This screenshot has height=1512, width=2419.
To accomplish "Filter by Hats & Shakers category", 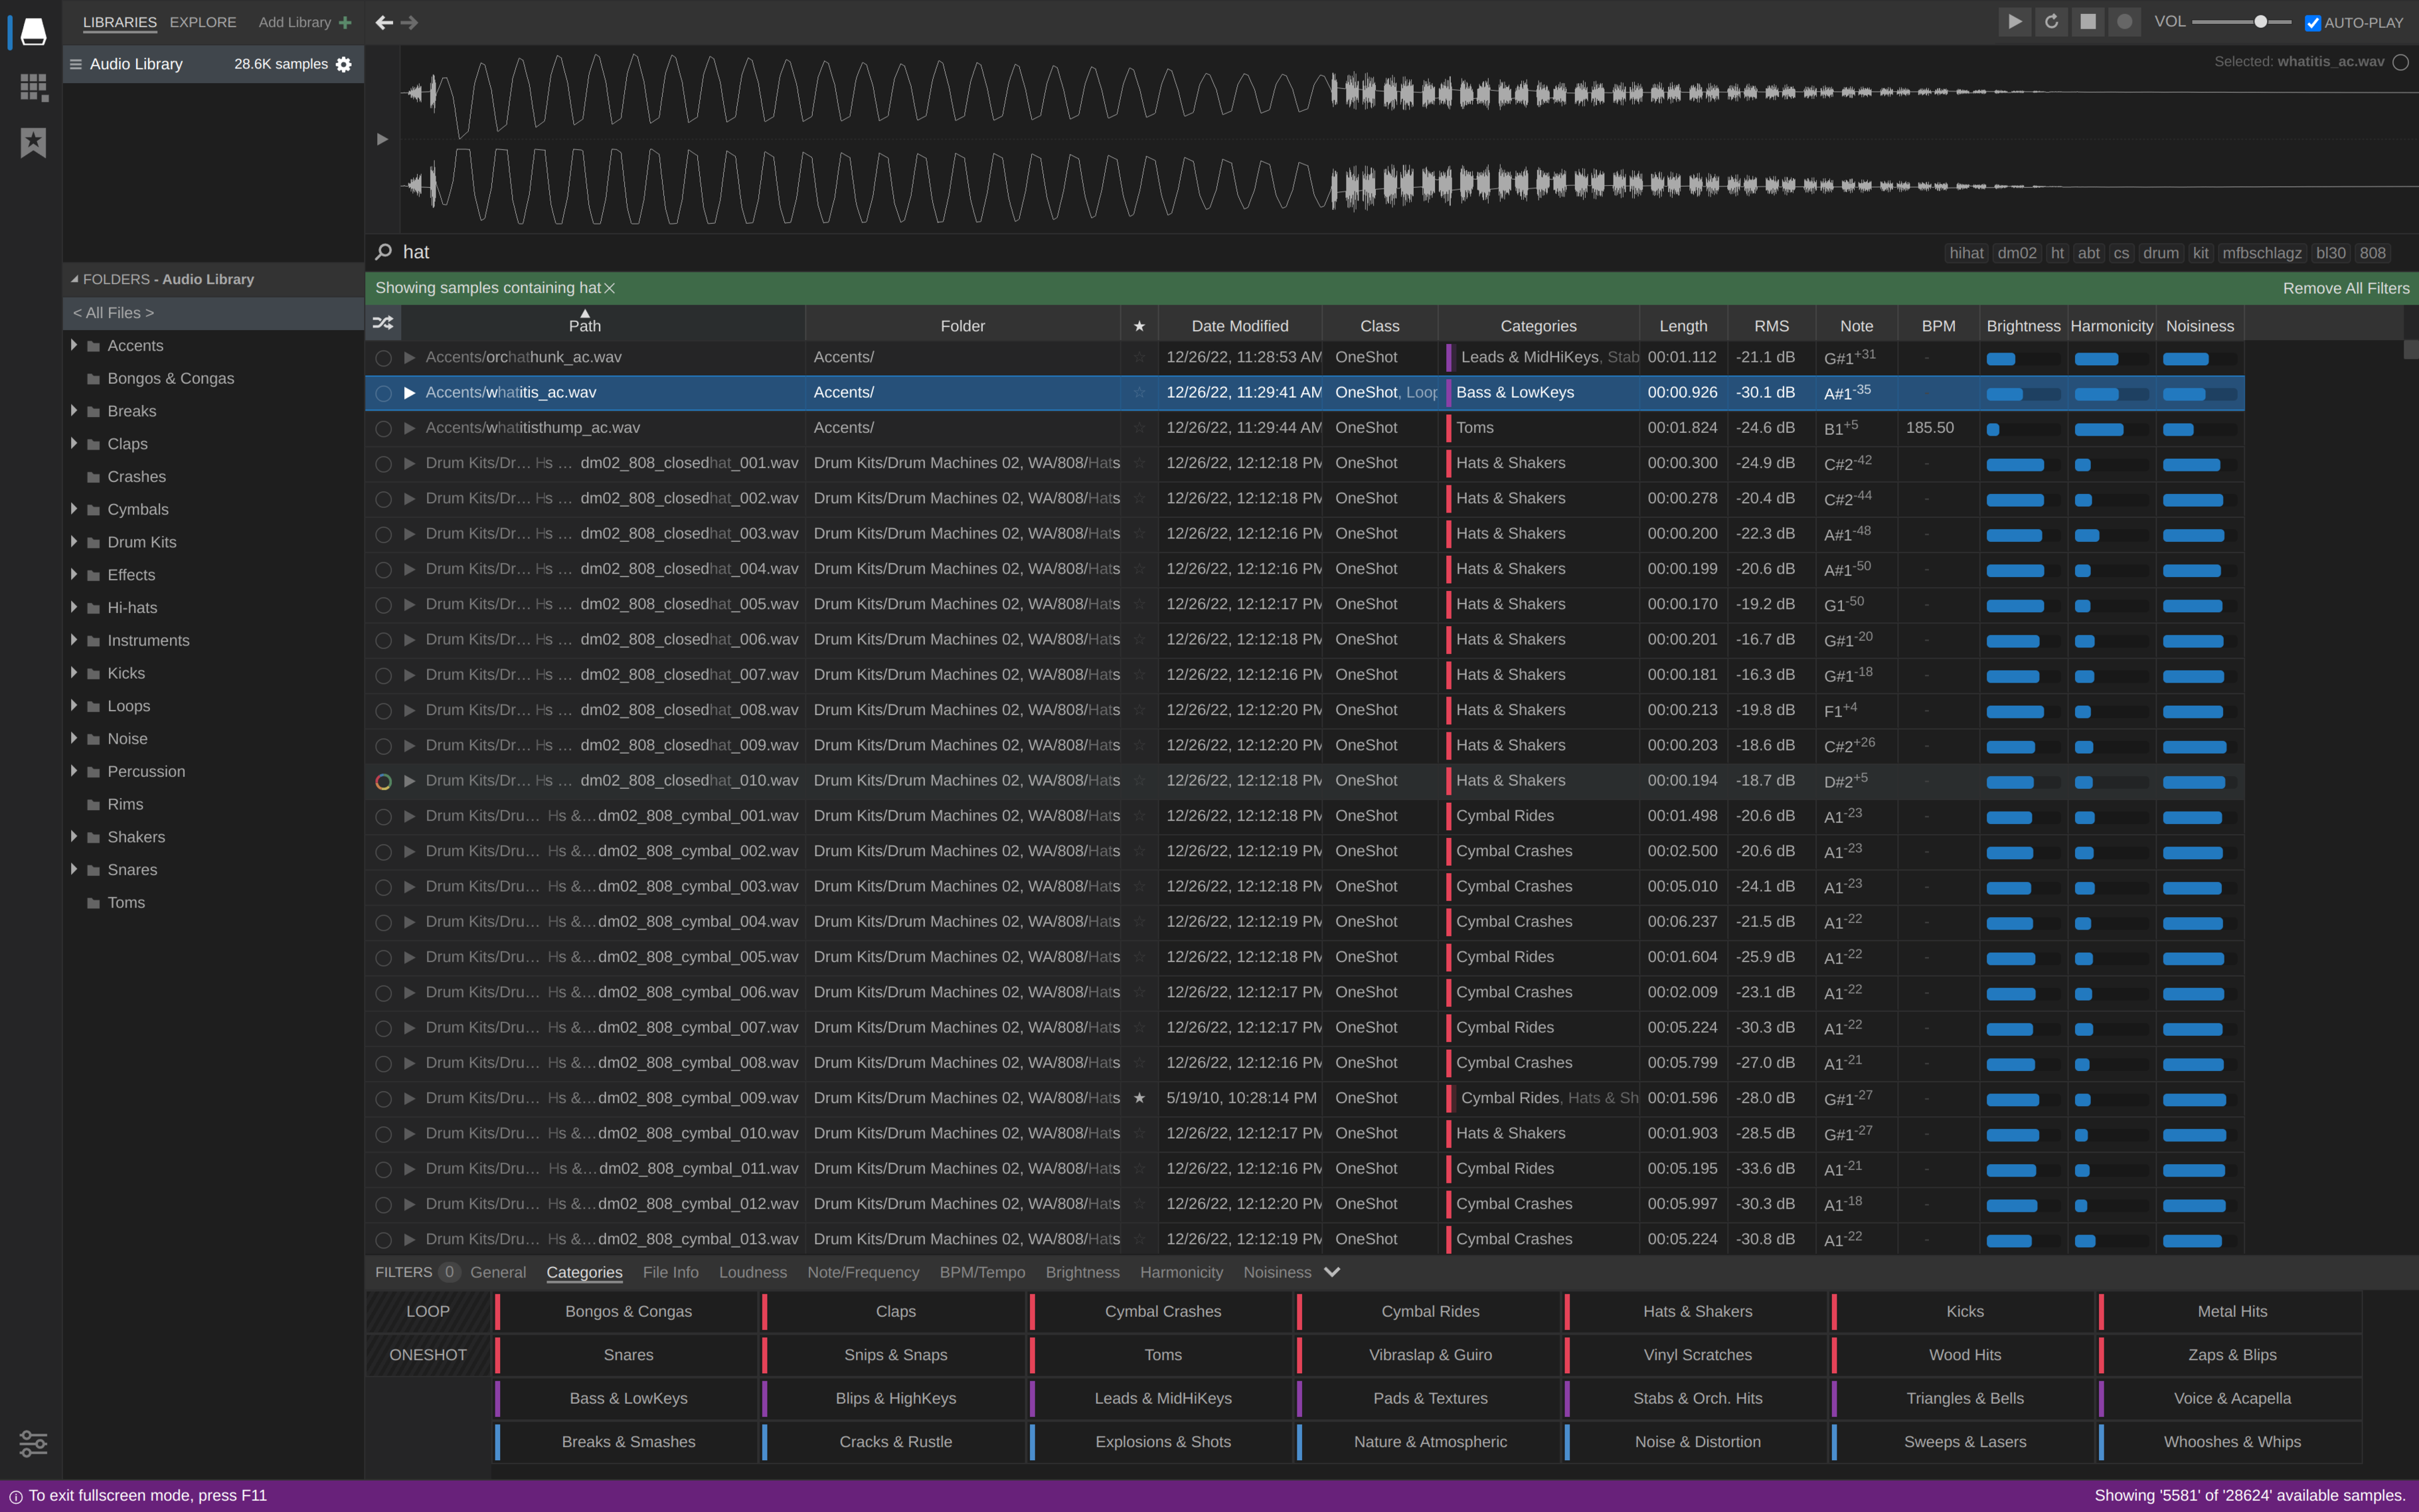I will point(1697,1311).
